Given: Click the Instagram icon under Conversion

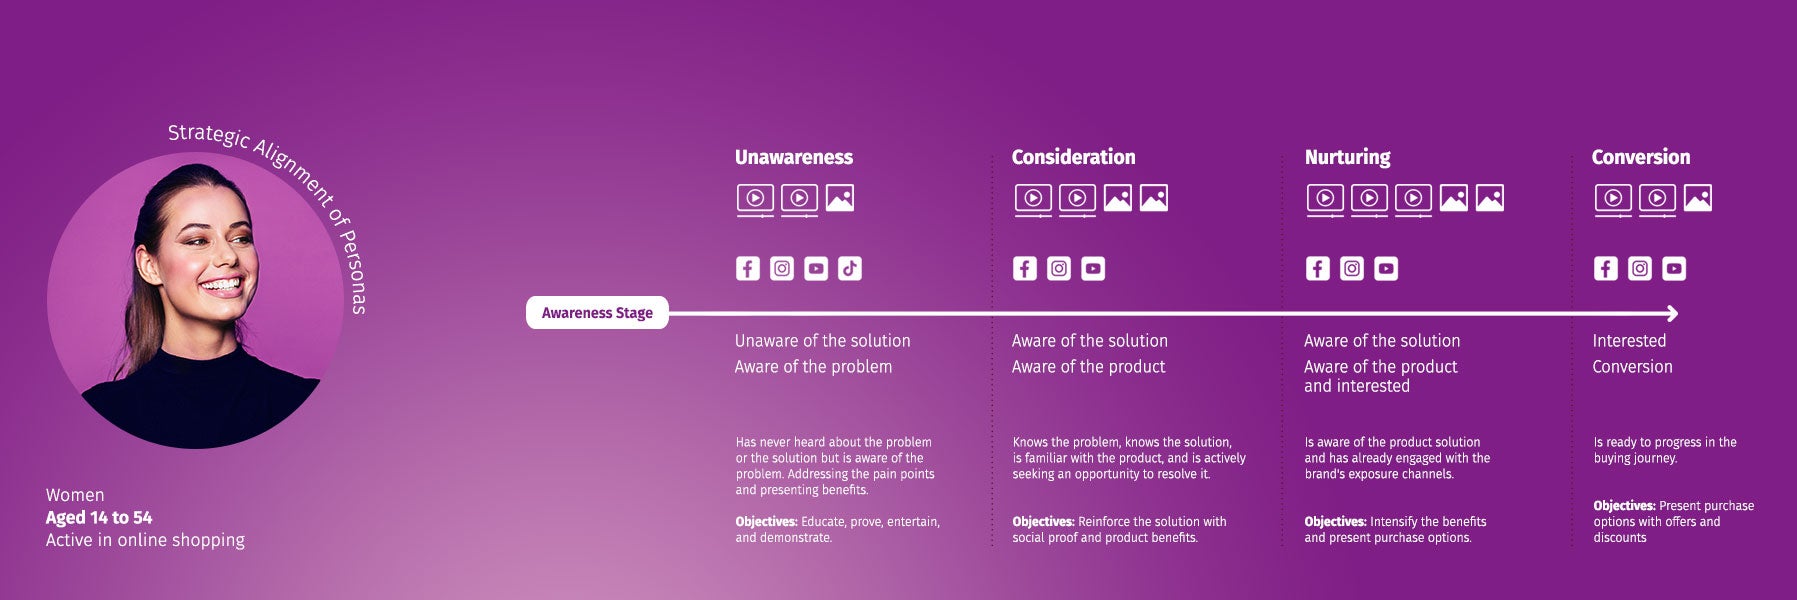Looking at the screenshot, I should tap(1640, 268).
